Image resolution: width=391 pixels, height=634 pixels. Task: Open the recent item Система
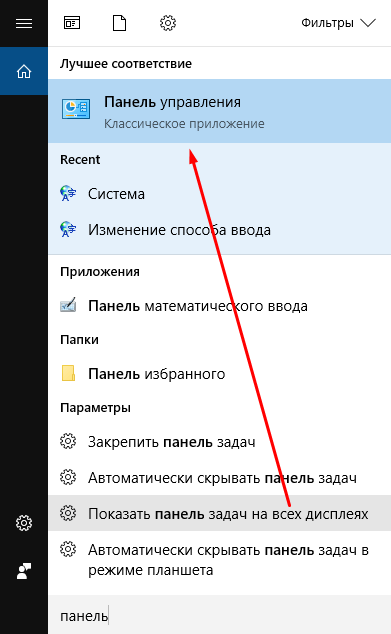pyautogui.click(x=220, y=194)
